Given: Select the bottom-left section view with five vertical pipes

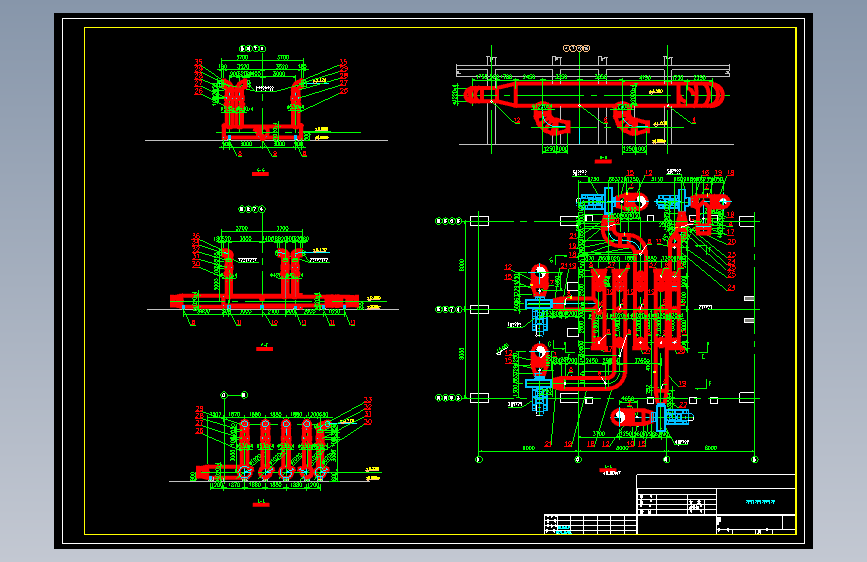Looking at the screenshot, I should [x=276, y=440].
